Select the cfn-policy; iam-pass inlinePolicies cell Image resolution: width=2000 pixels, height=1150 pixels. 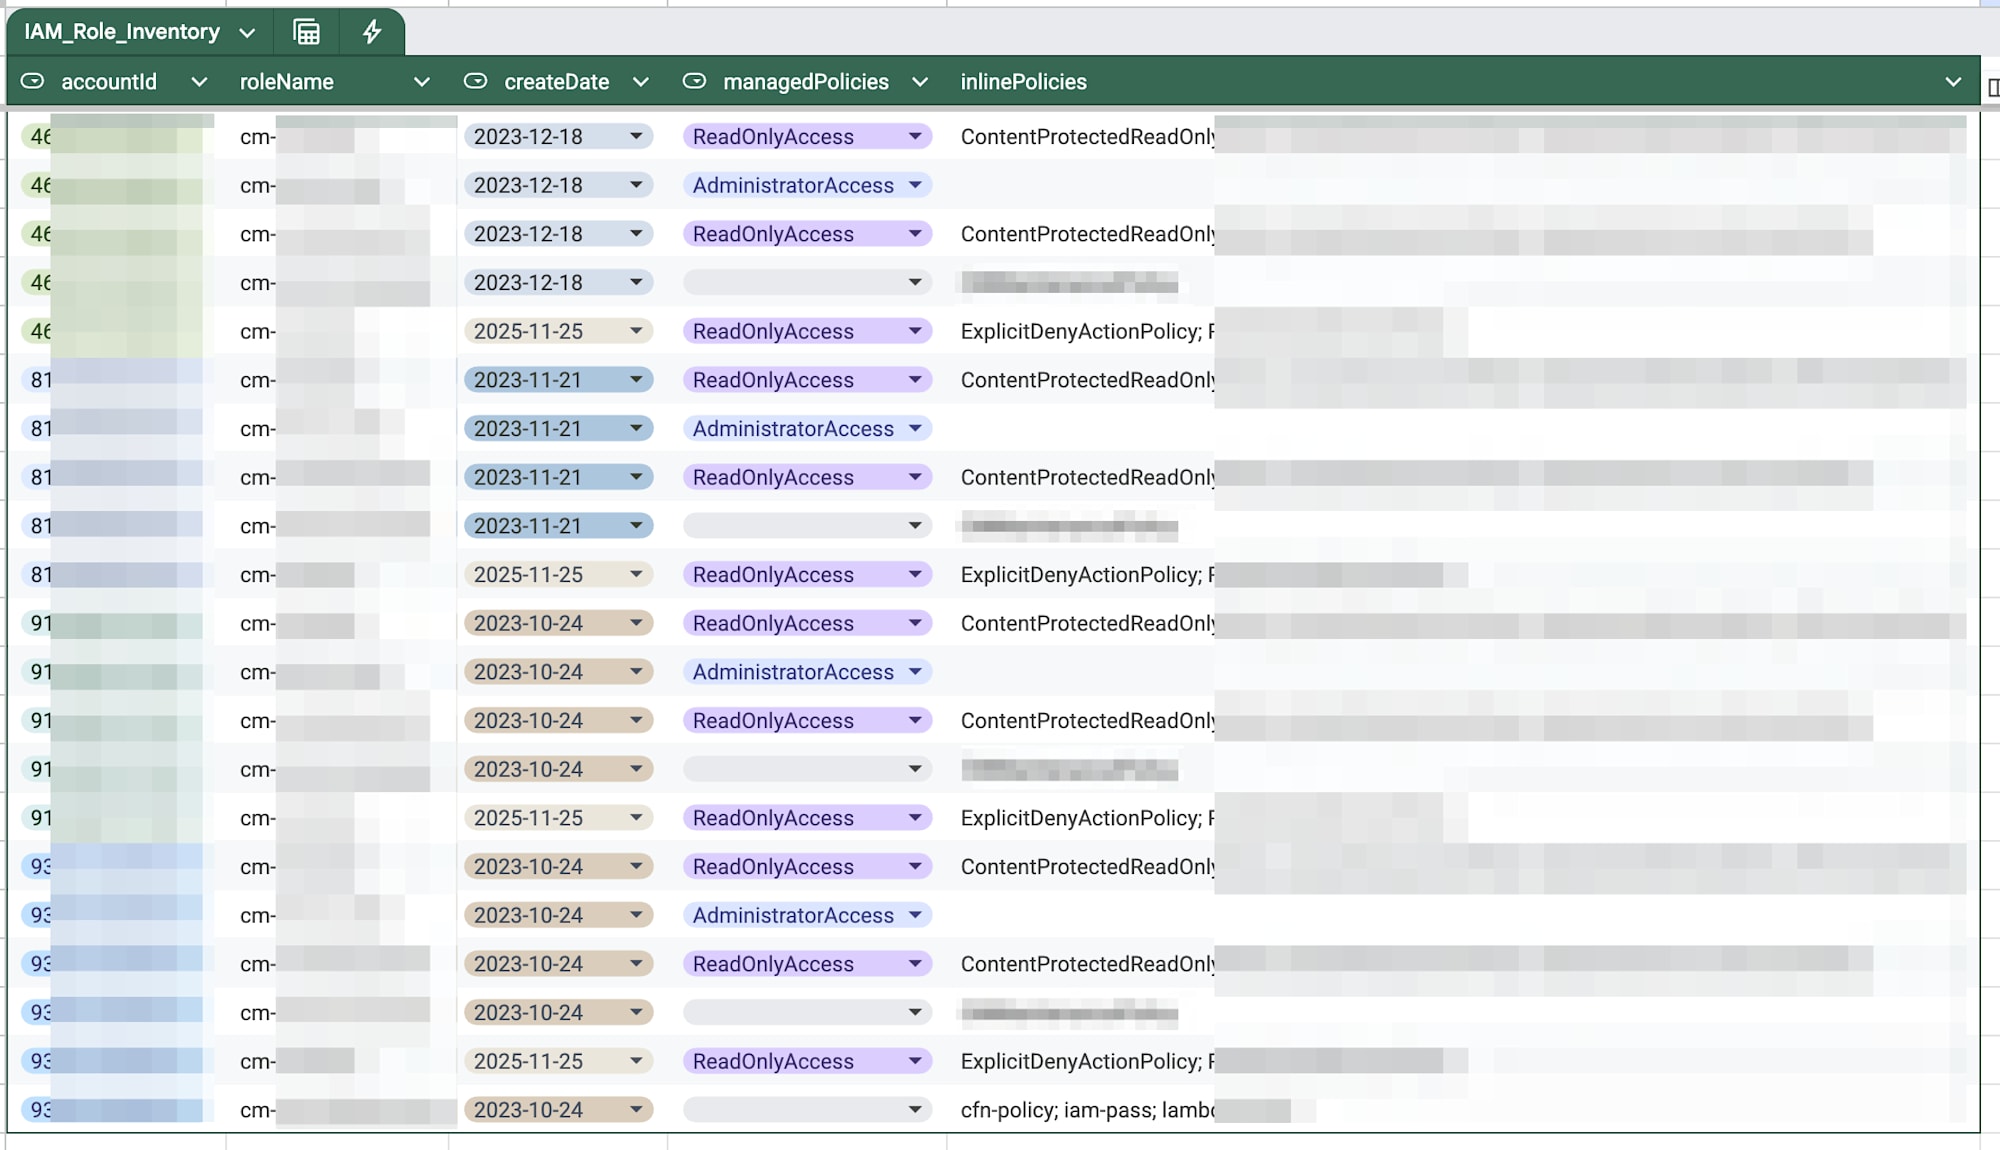click(x=1086, y=1110)
